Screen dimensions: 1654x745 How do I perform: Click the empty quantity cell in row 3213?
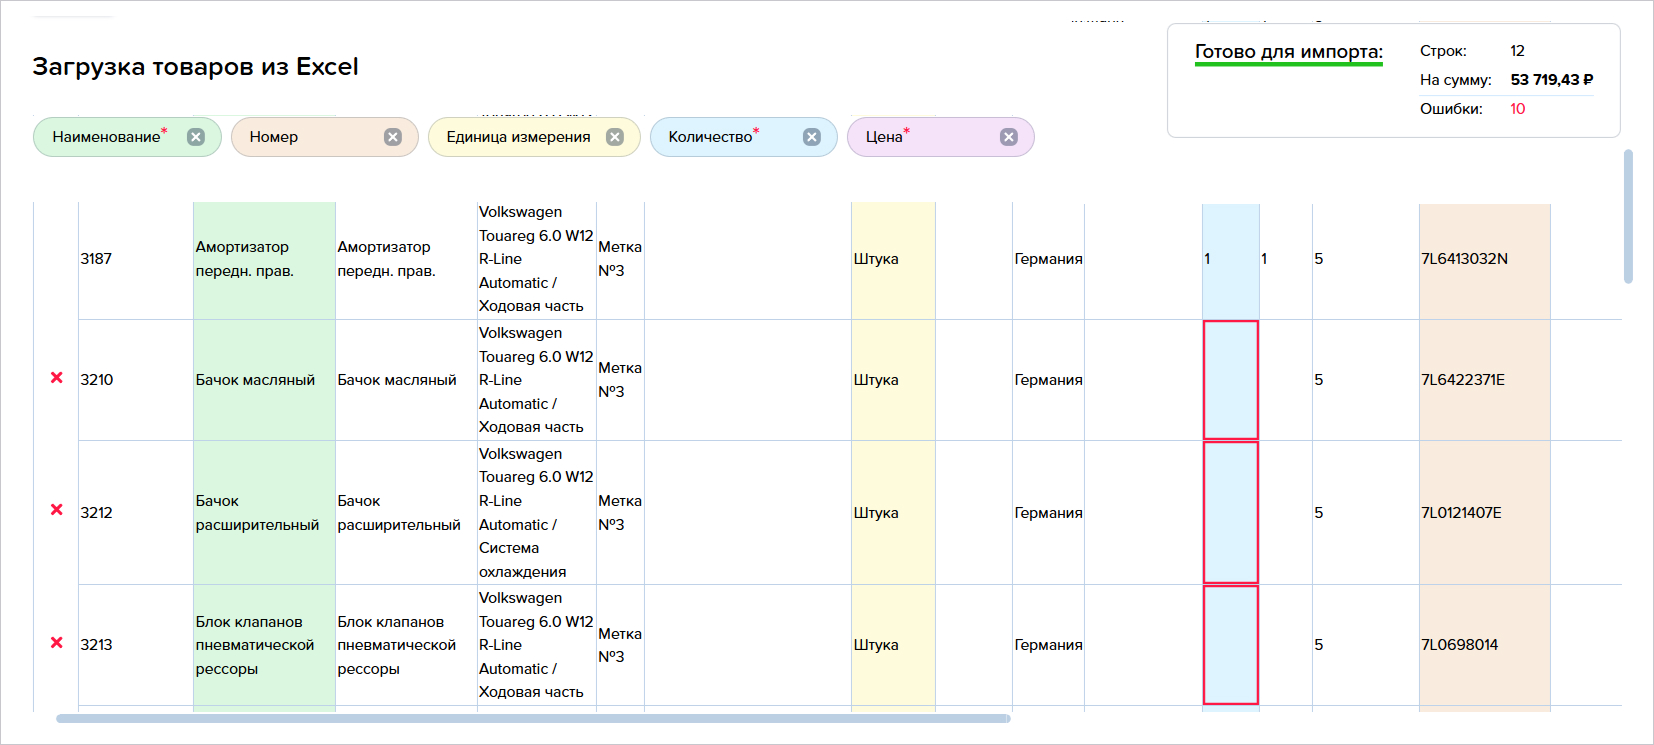1230,645
